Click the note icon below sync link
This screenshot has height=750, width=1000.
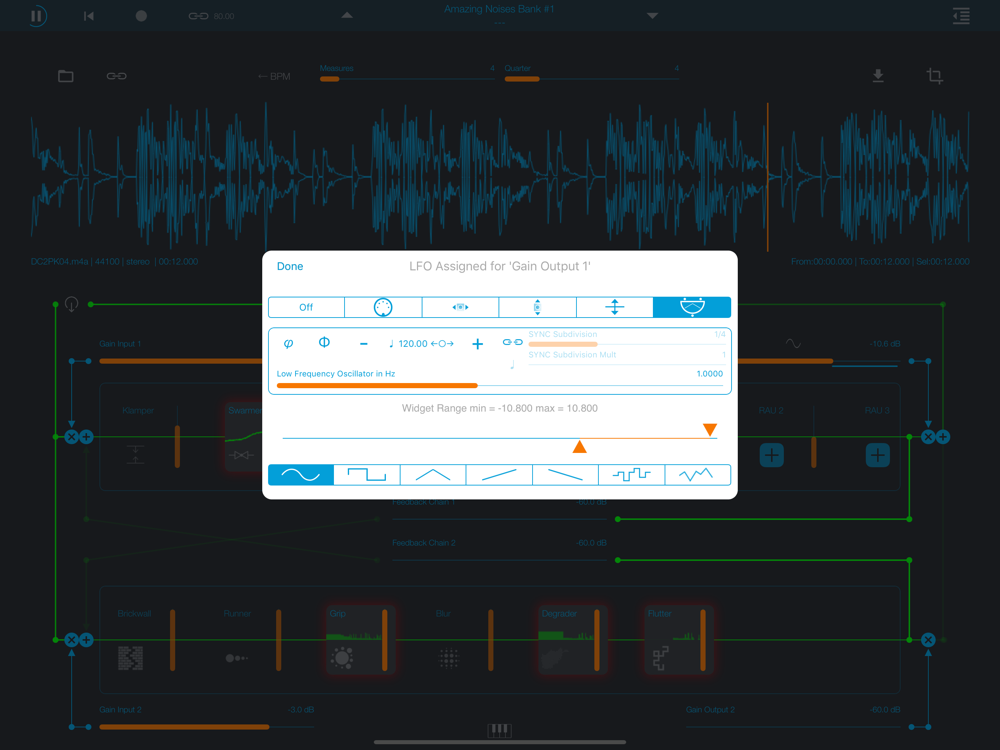coord(512,365)
